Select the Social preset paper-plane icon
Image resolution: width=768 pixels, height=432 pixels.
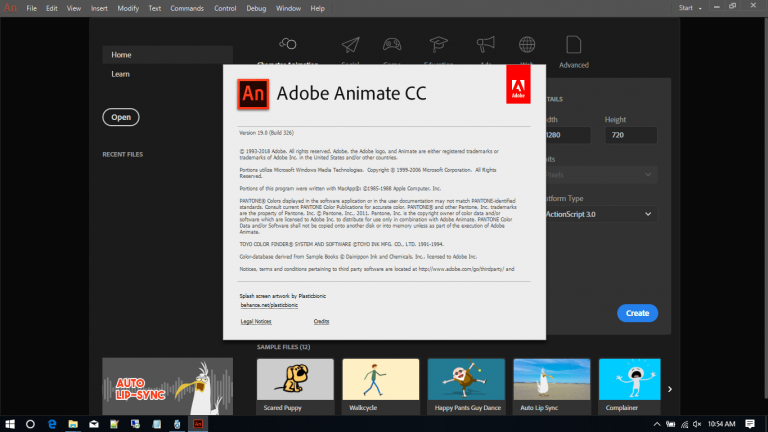click(x=350, y=45)
